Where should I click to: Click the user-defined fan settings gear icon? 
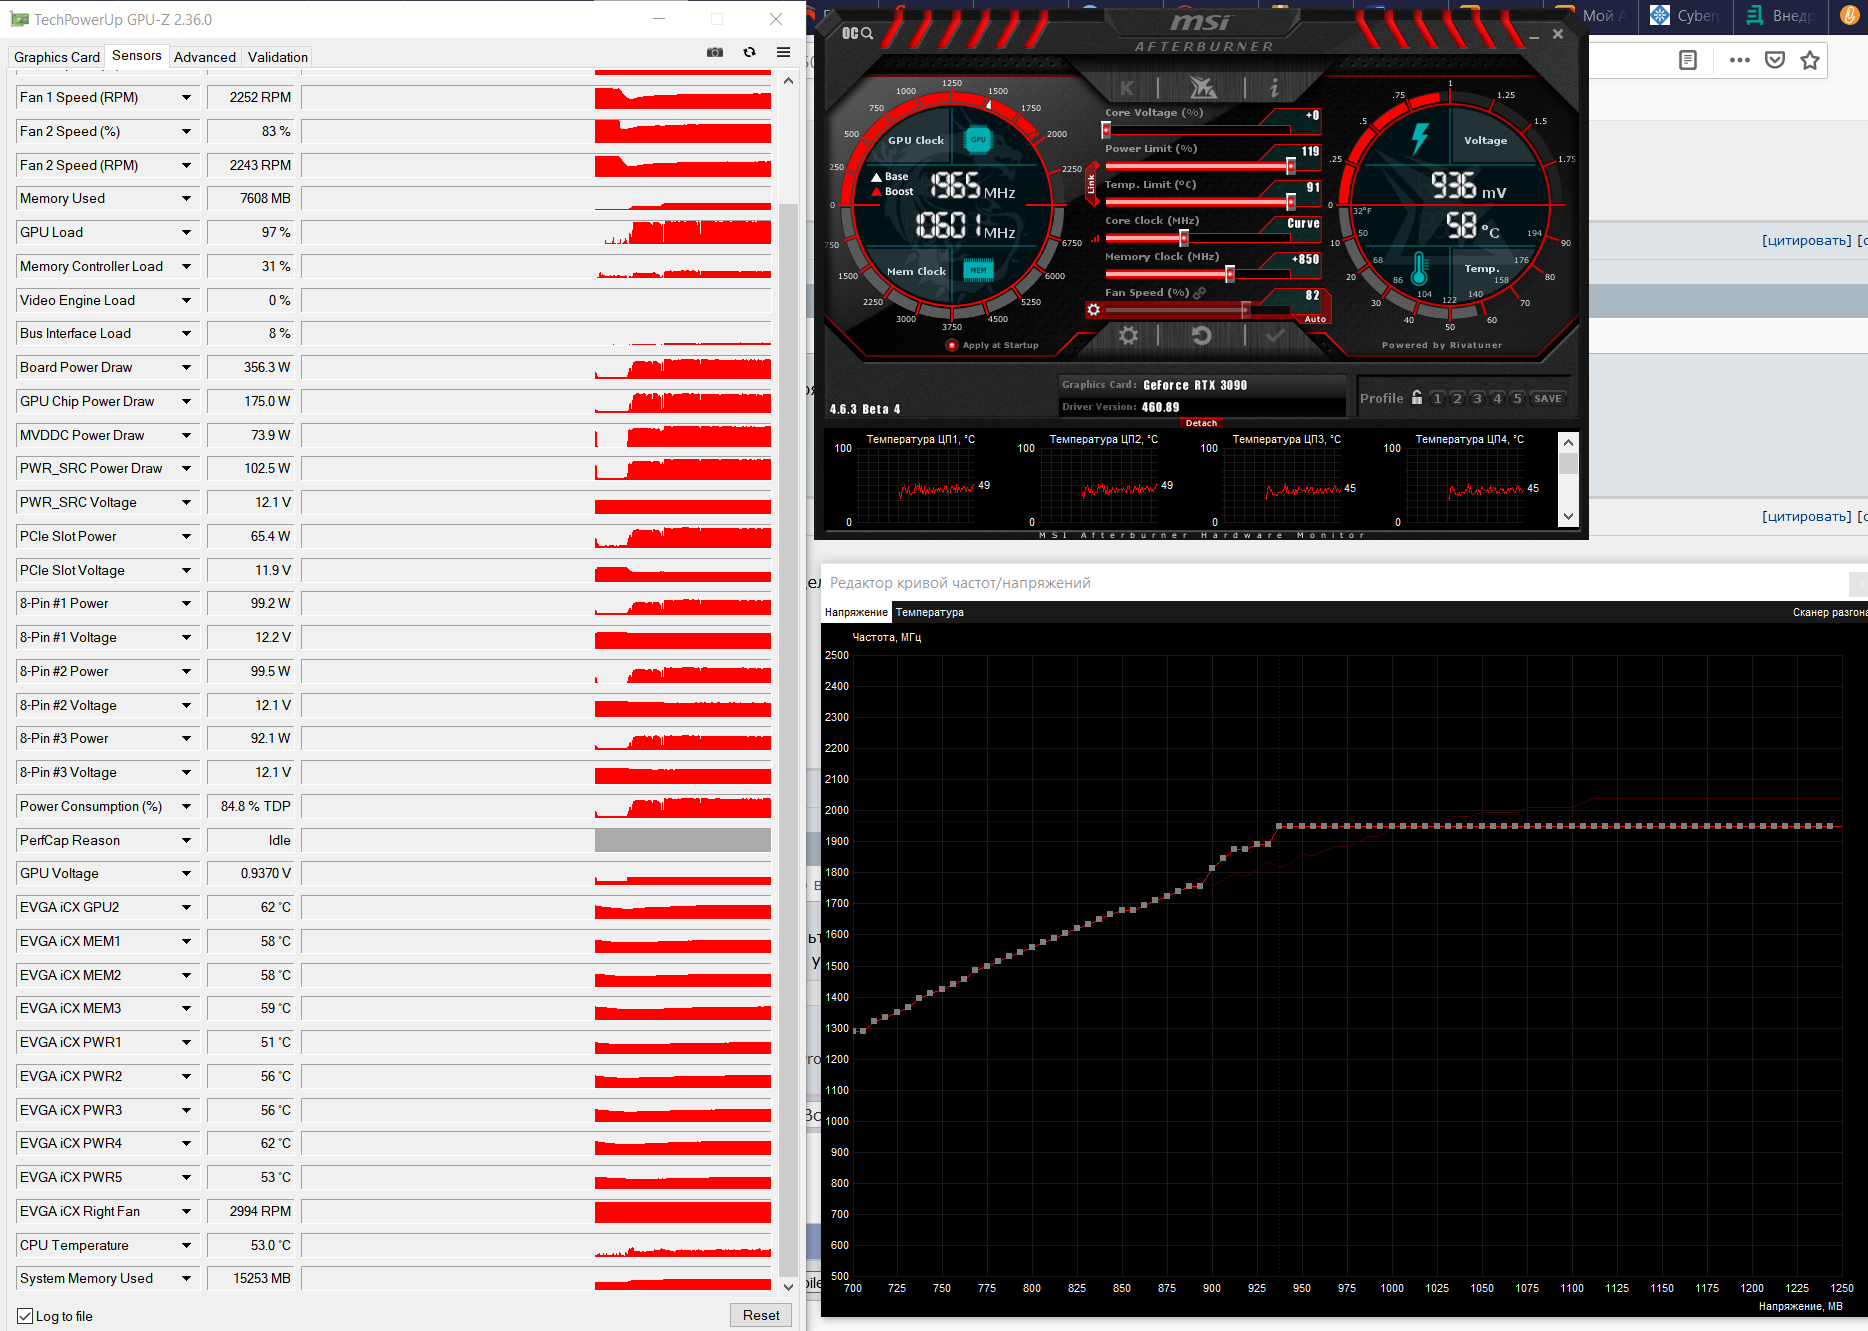tap(1094, 310)
